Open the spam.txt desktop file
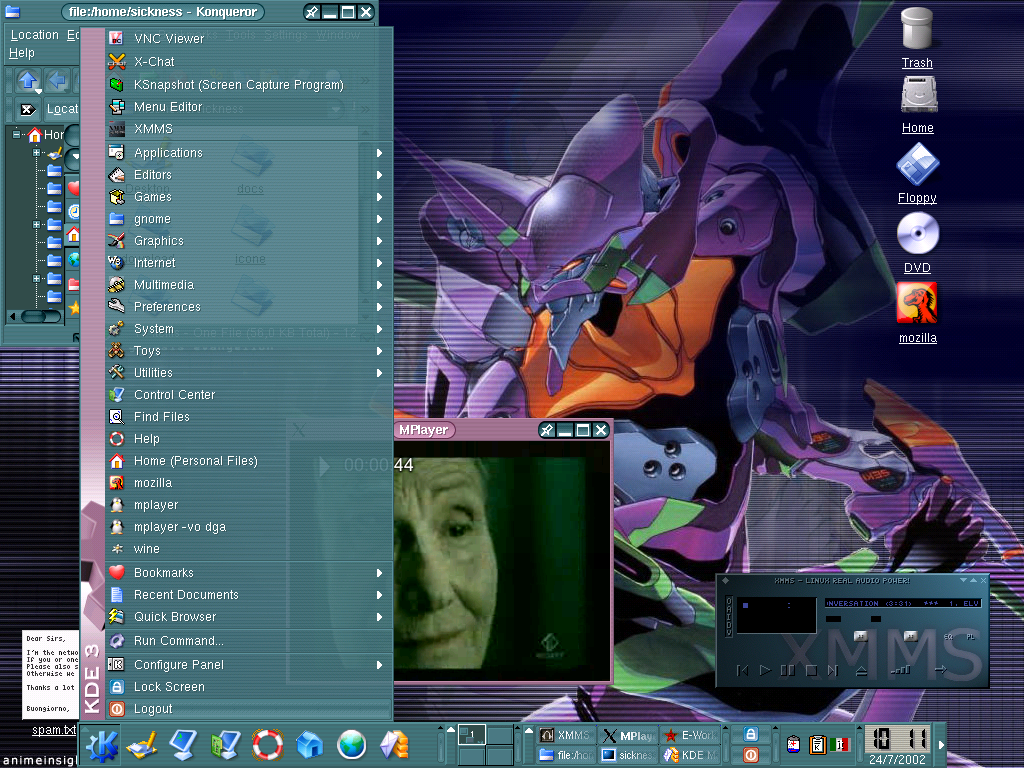 (x=52, y=682)
